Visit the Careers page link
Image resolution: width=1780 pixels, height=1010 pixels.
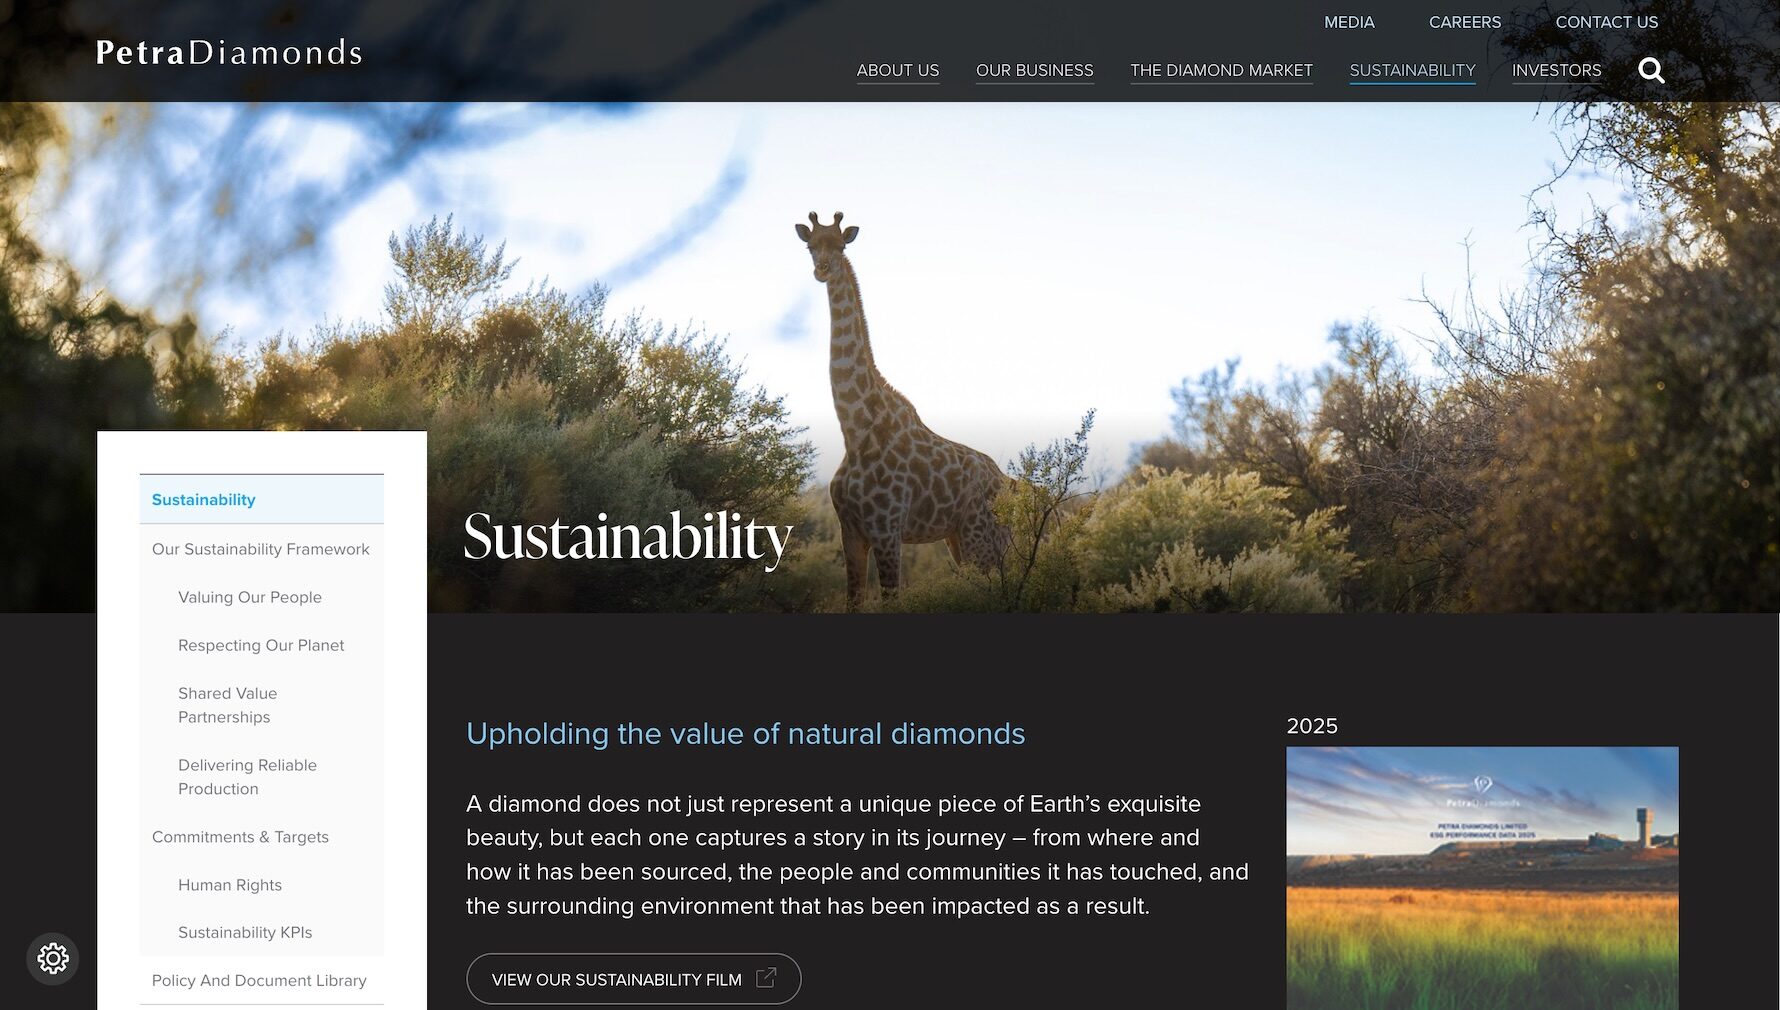tap(1464, 22)
